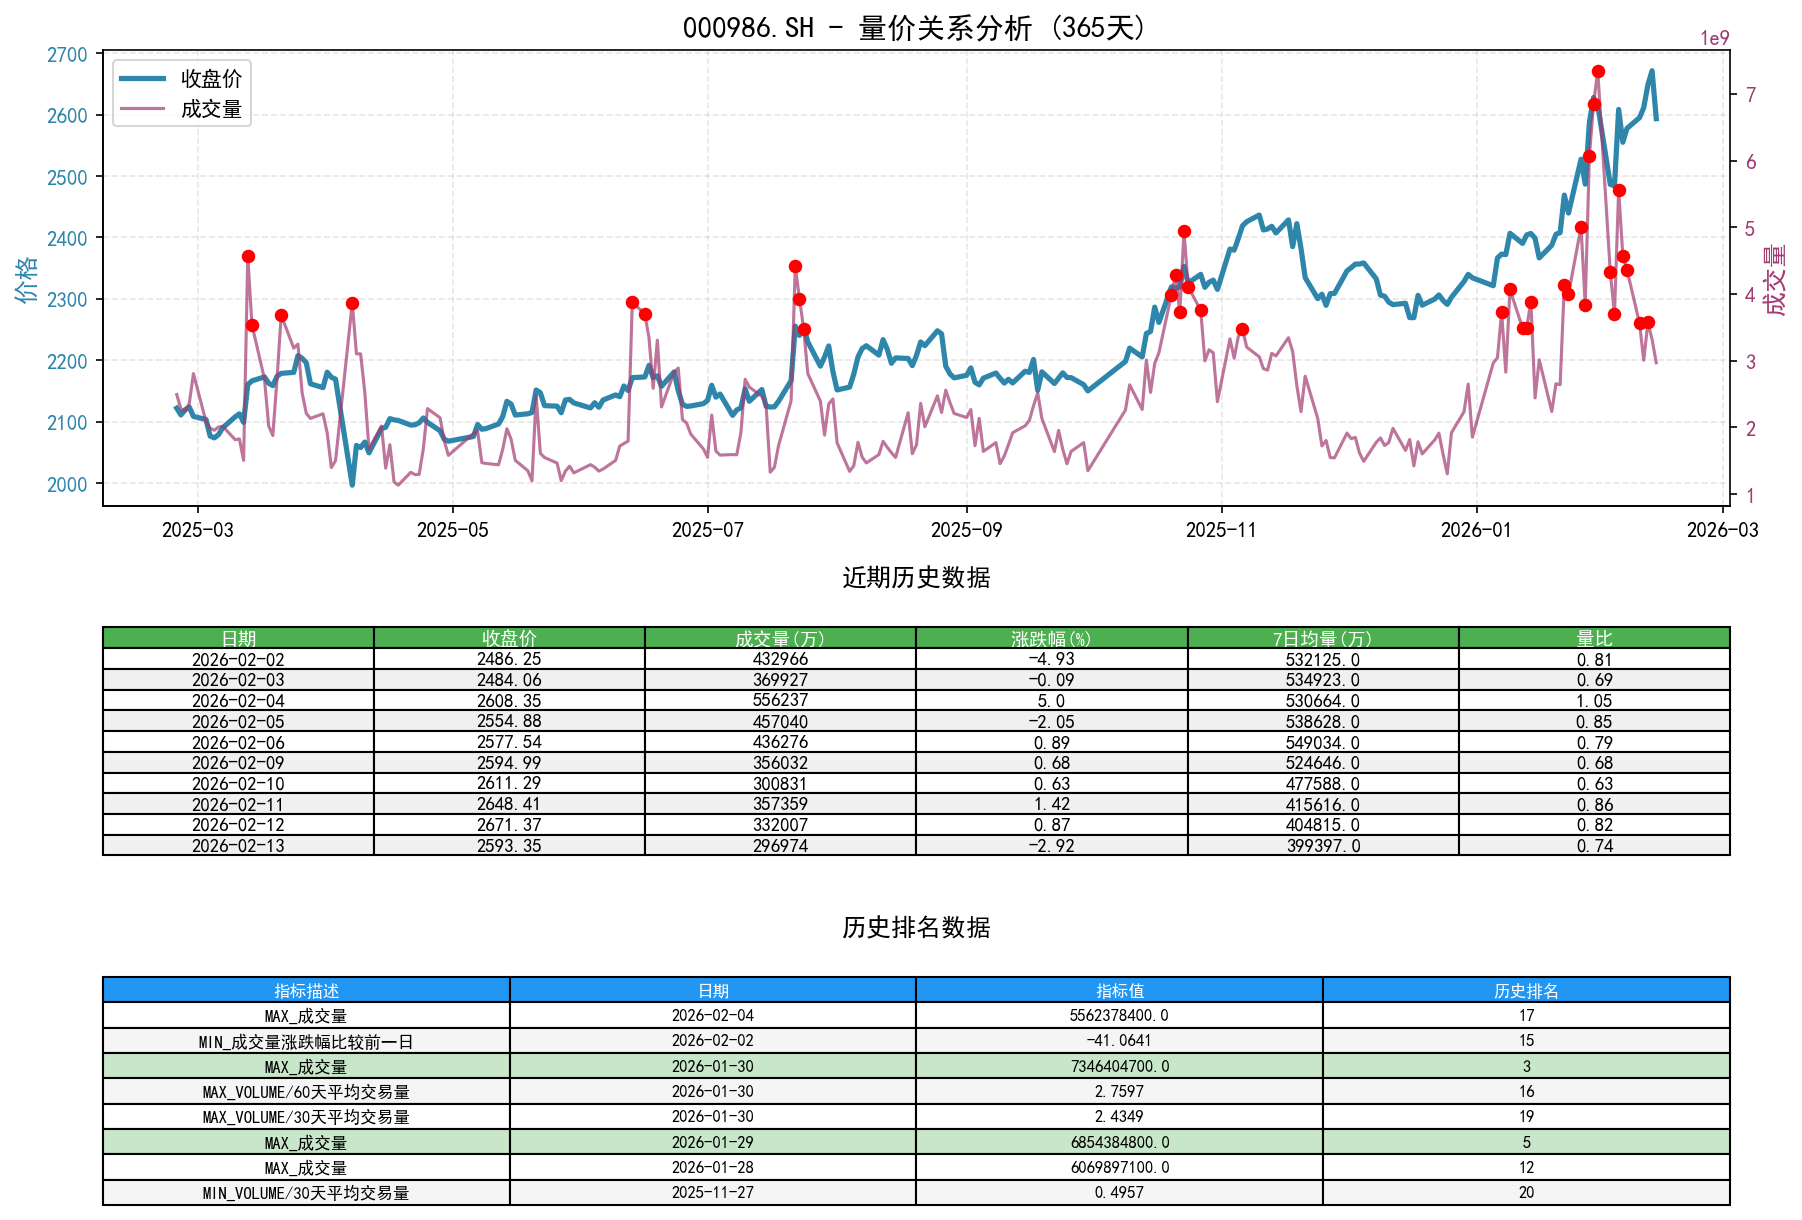Select the table row dated 2026-02-13
This screenshot has width=1802, height=1220.
900,845
